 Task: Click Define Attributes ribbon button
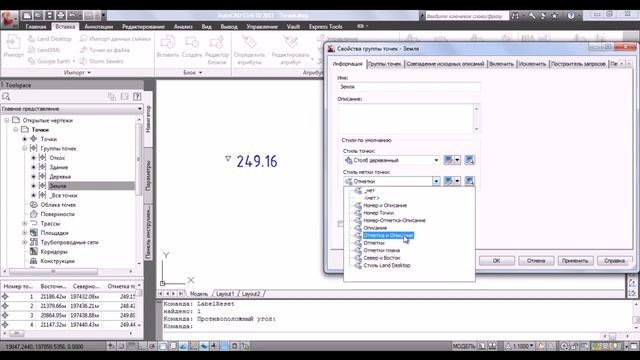pyautogui.click(x=249, y=49)
